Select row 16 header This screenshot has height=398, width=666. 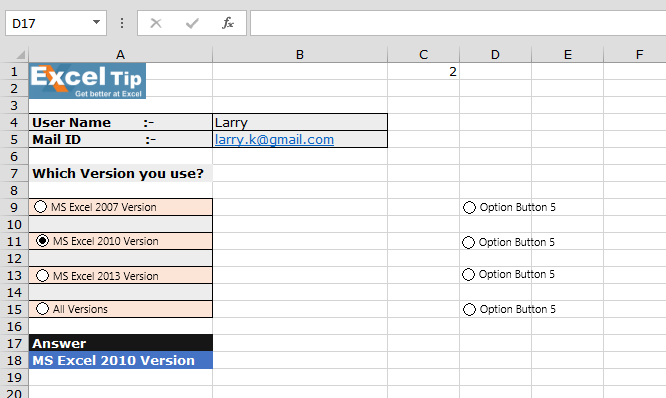pos(14,326)
